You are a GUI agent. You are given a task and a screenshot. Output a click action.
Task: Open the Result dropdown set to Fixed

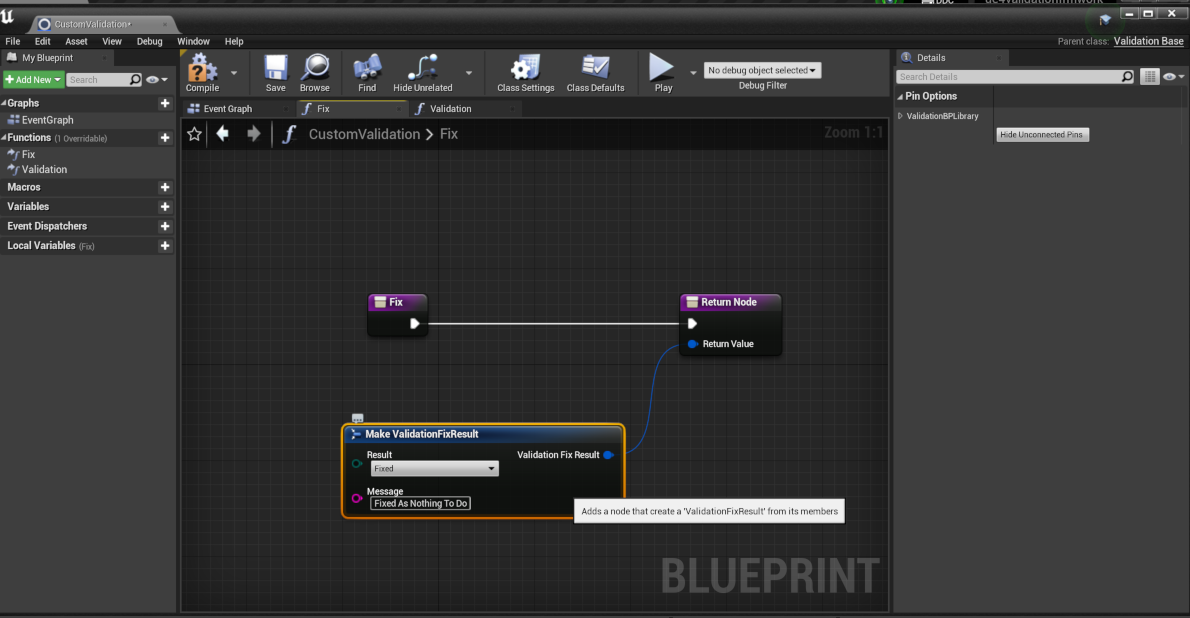tap(434, 469)
